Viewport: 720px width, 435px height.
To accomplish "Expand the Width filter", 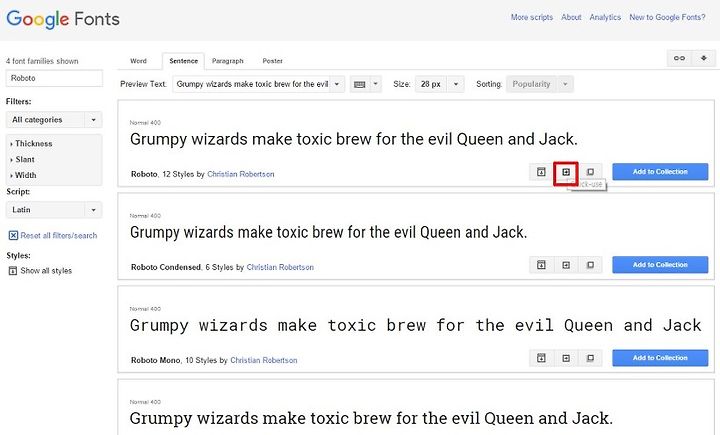I will click(x=23, y=175).
